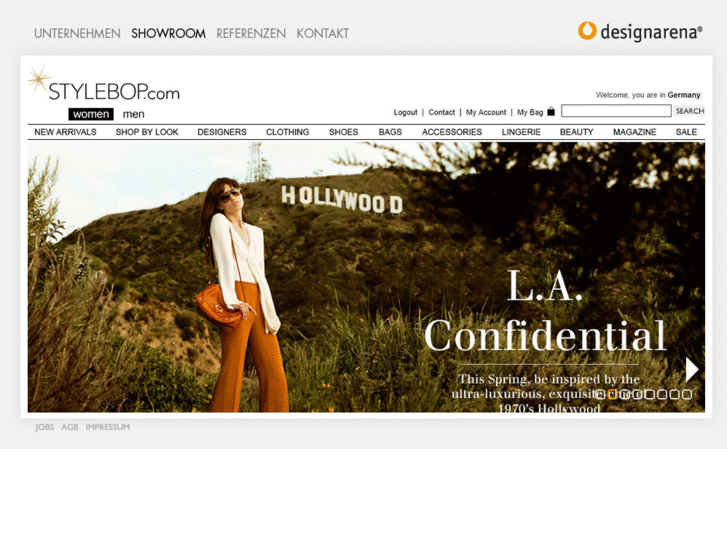Open the ACCESSORIES category

coord(452,132)
